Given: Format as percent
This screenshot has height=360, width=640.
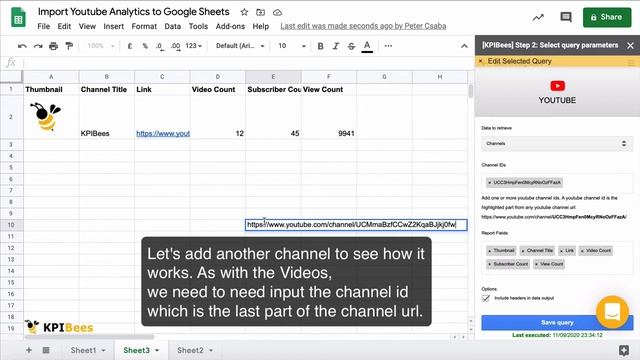Looking at the screenshot, I should [x=145, y=46].
